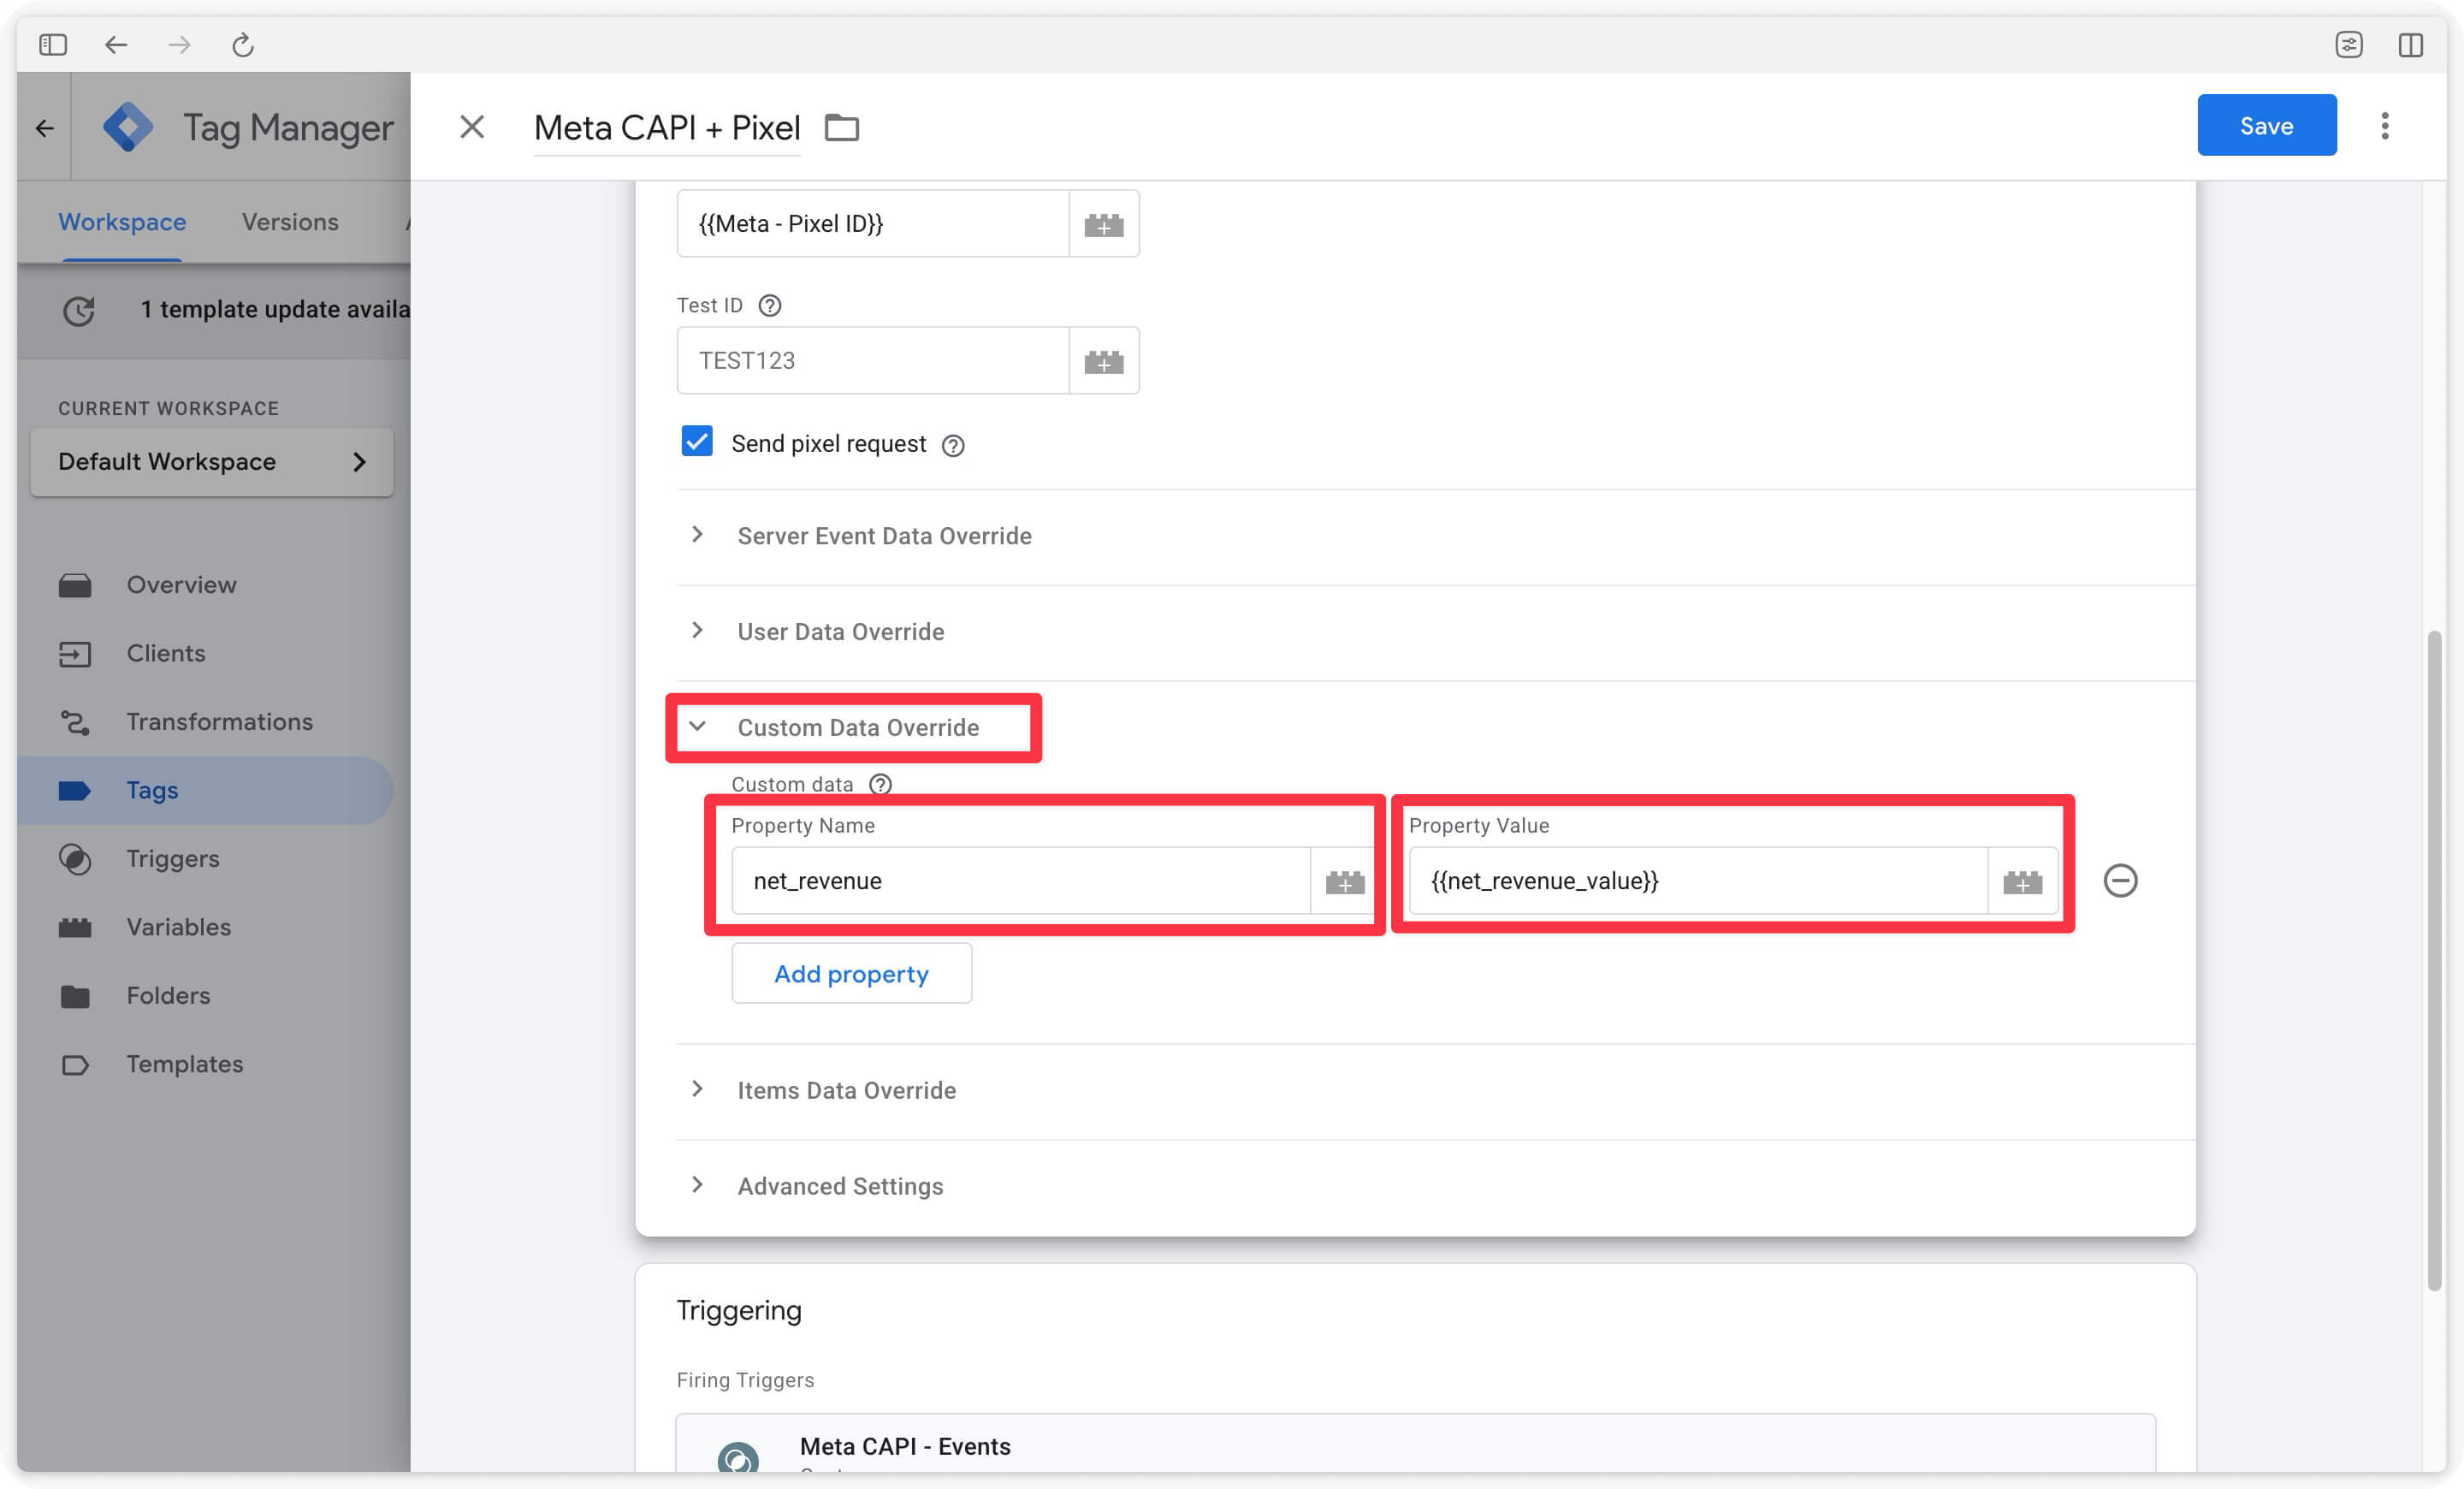Click the Meta CAPI - Events trigger icon
Screen dimensions: 2464x1489
pyautogui.click(x=737, y=1459)
